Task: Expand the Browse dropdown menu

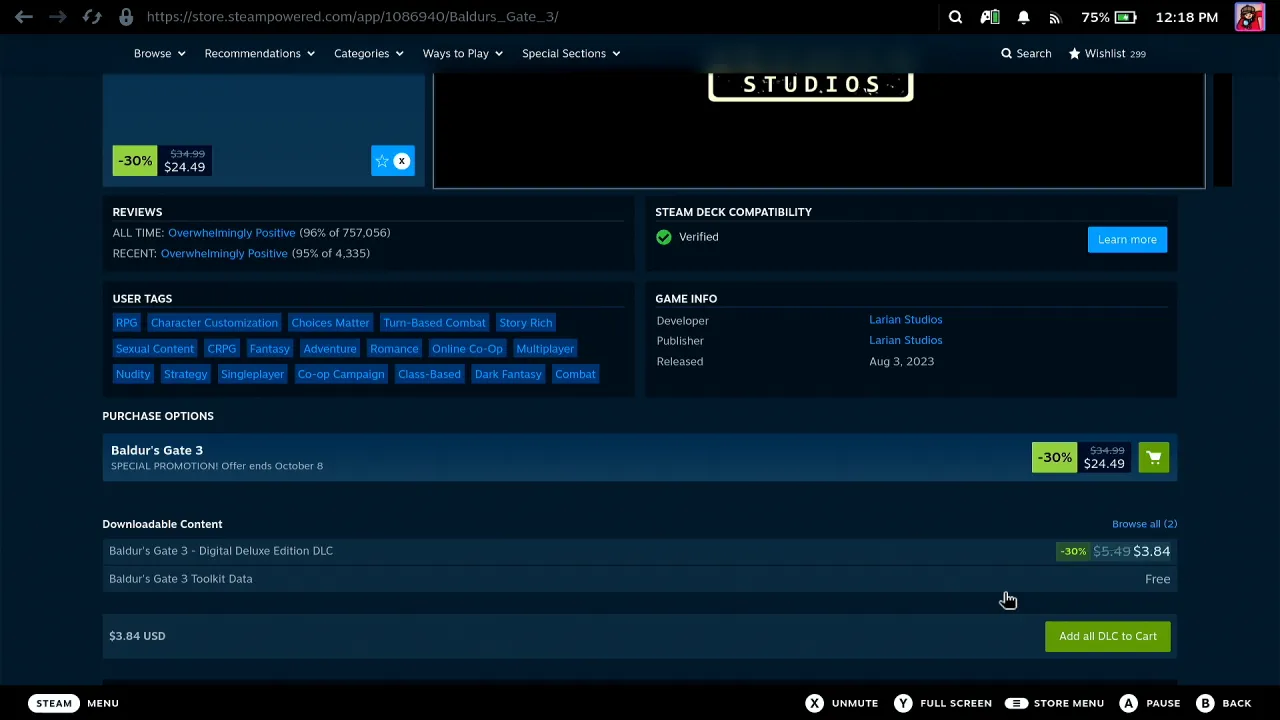Action: (x=159, y=54)
